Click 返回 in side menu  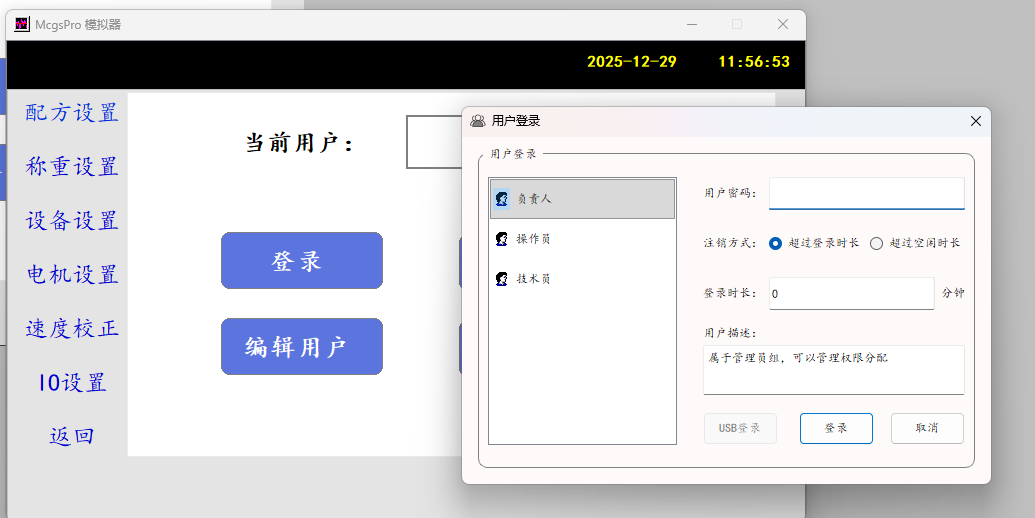pos(71,436)
